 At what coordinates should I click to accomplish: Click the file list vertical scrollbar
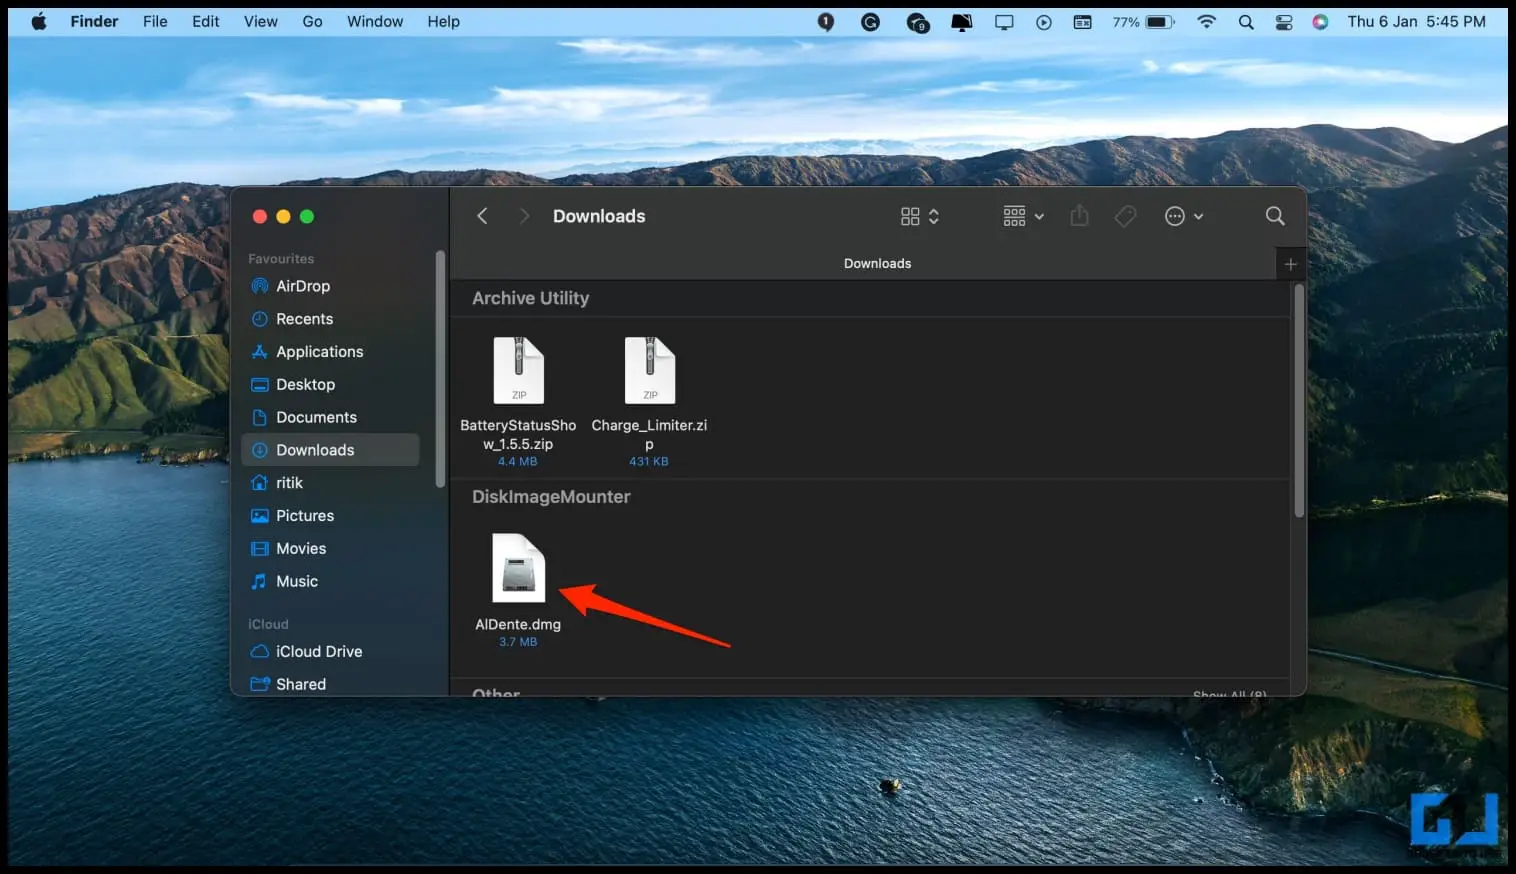(1299, 401)
